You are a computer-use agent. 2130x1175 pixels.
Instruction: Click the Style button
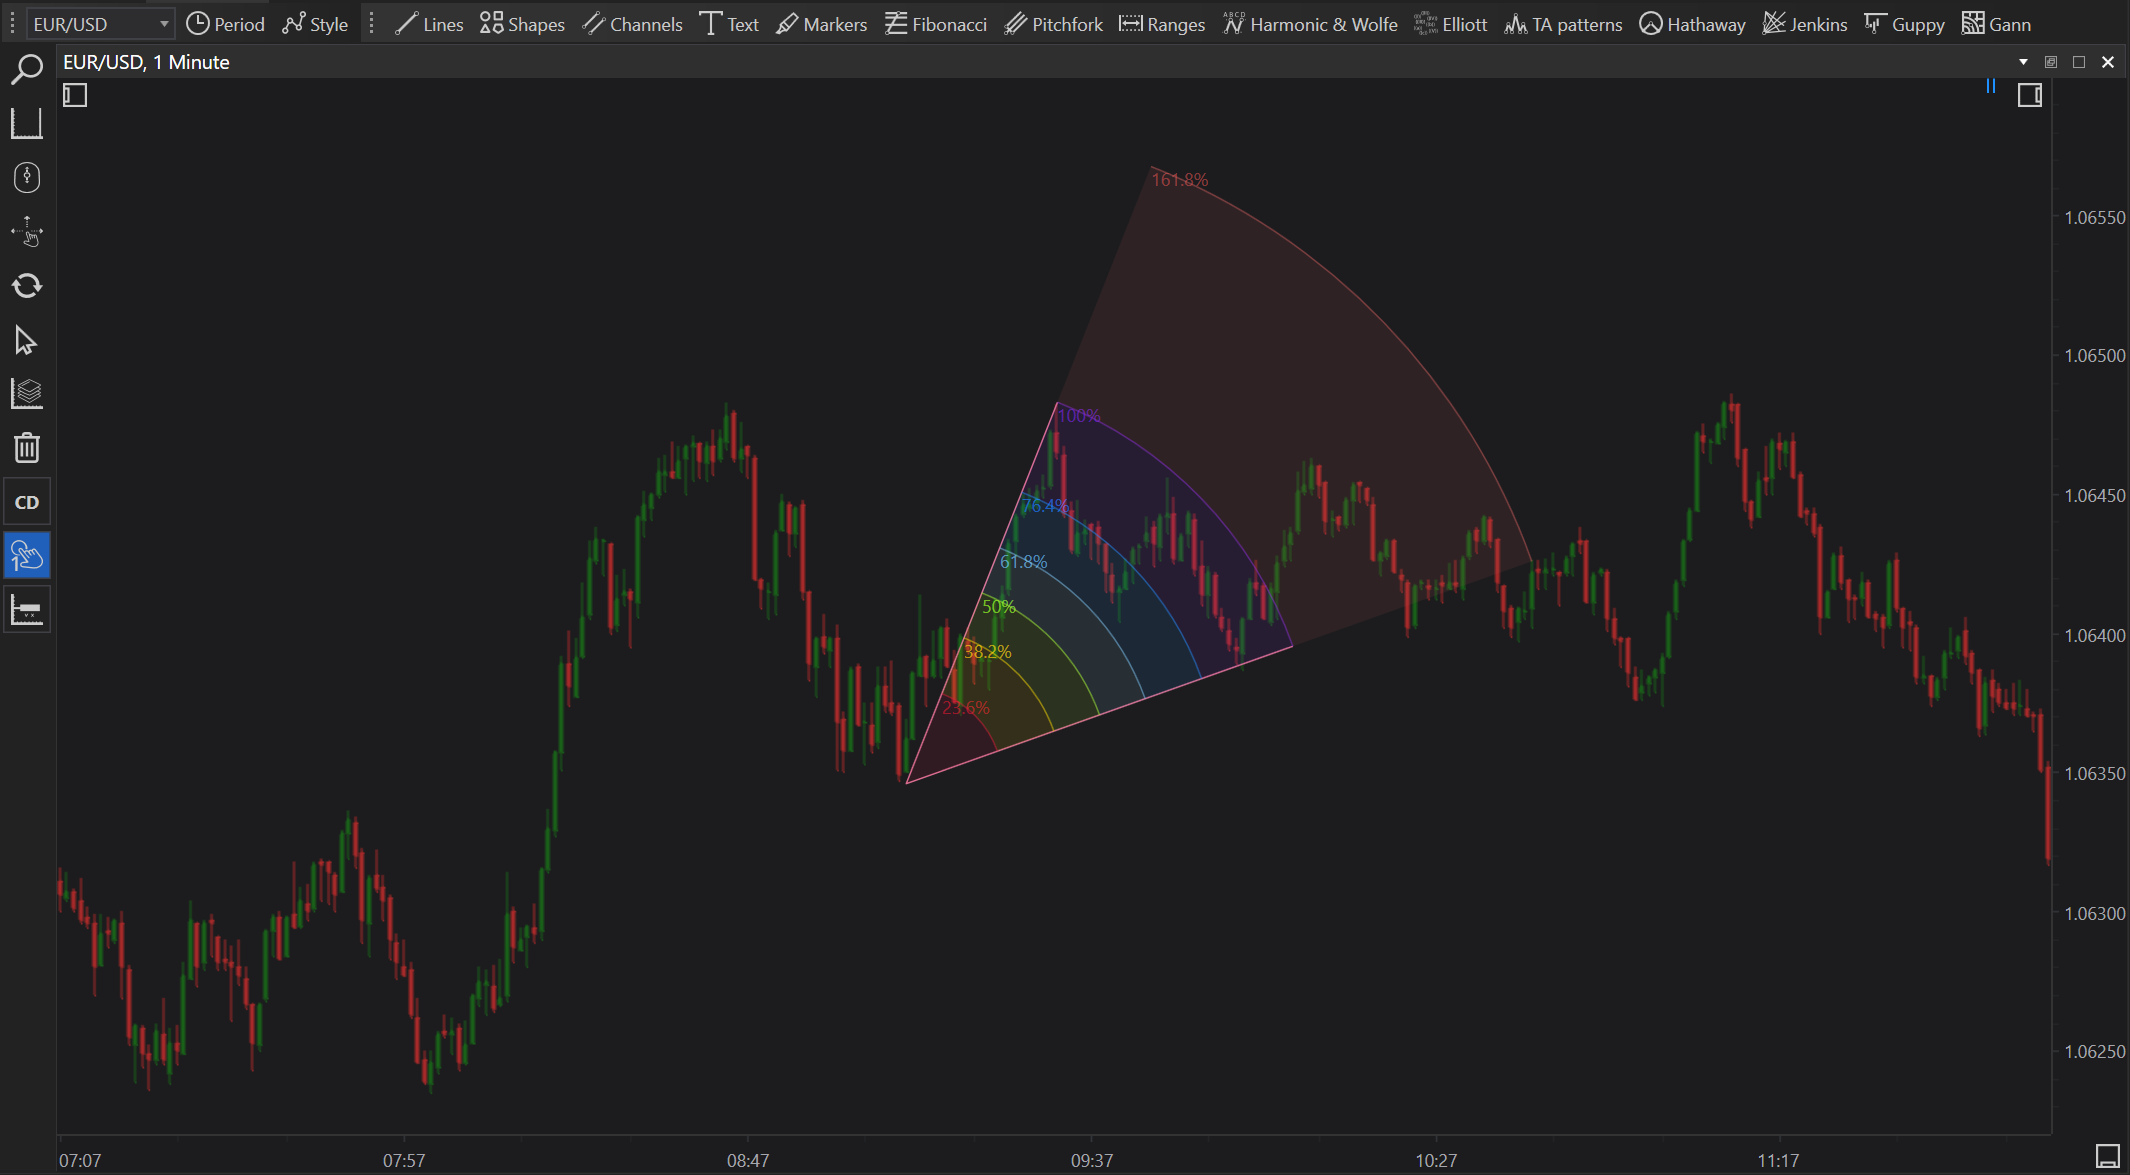tap(315, 24)
